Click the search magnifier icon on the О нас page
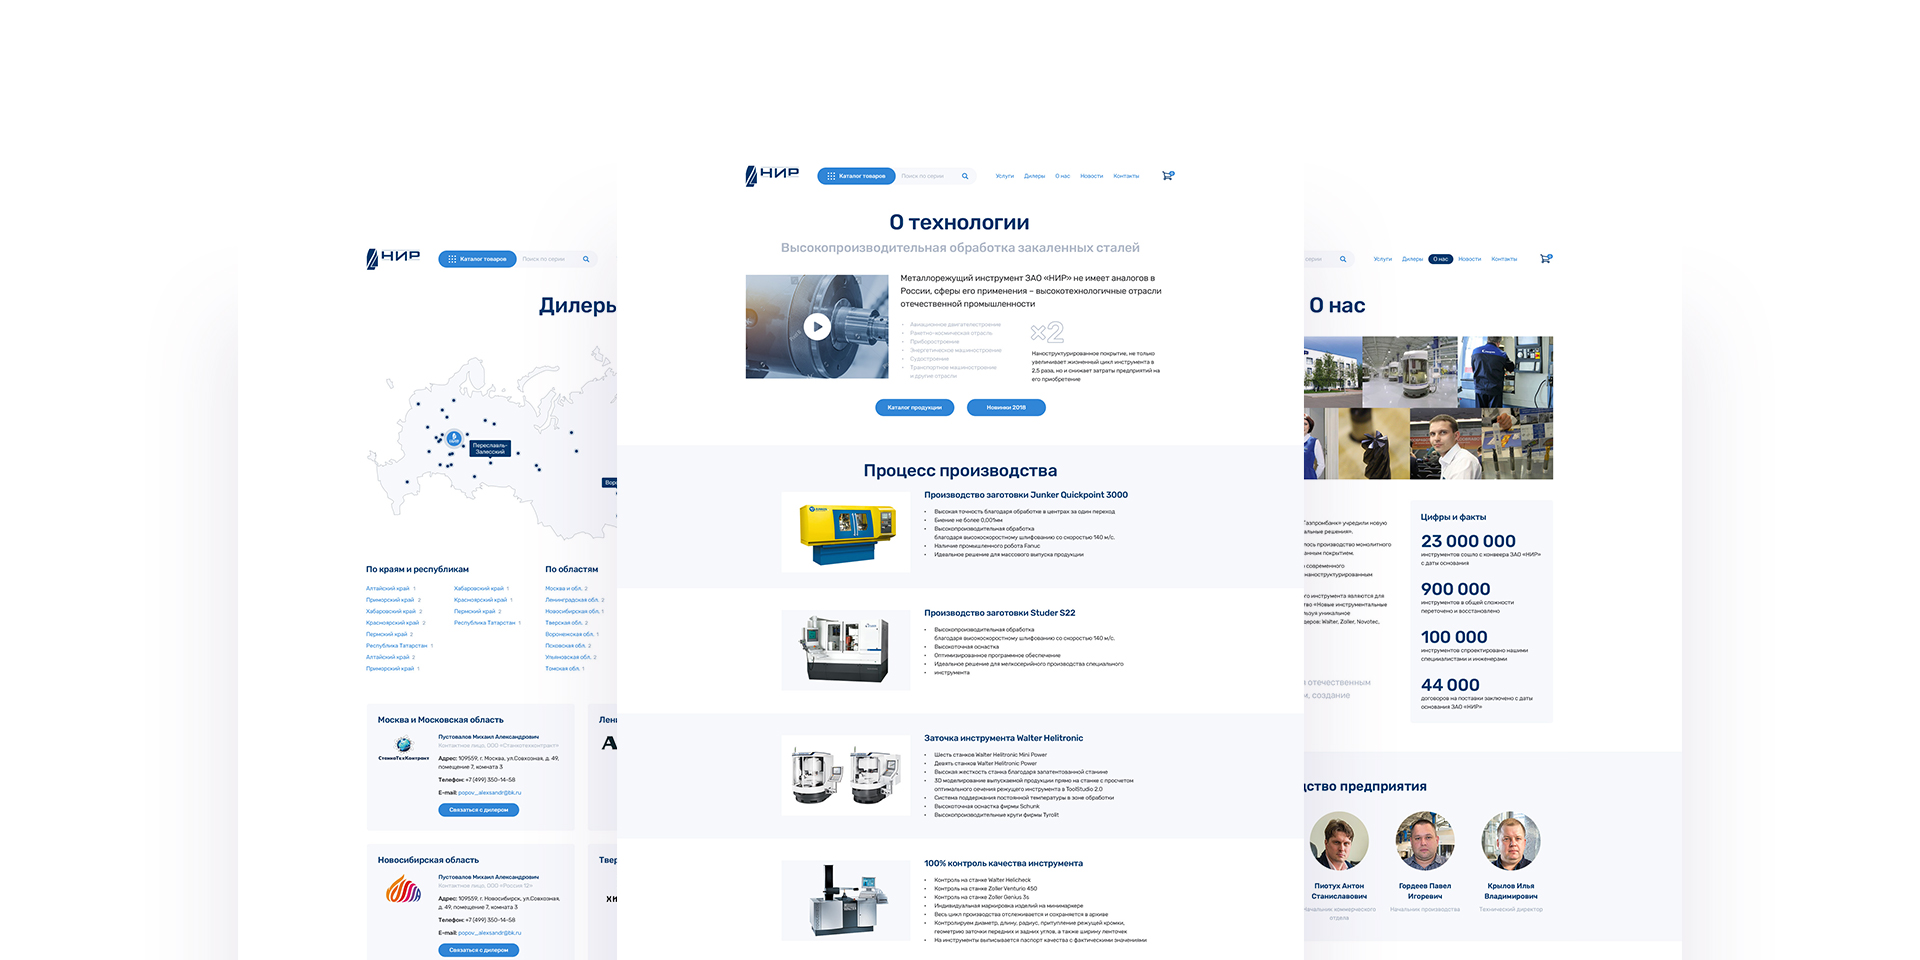Viewport: 1920px width, 960px height. click(1343, 259)
